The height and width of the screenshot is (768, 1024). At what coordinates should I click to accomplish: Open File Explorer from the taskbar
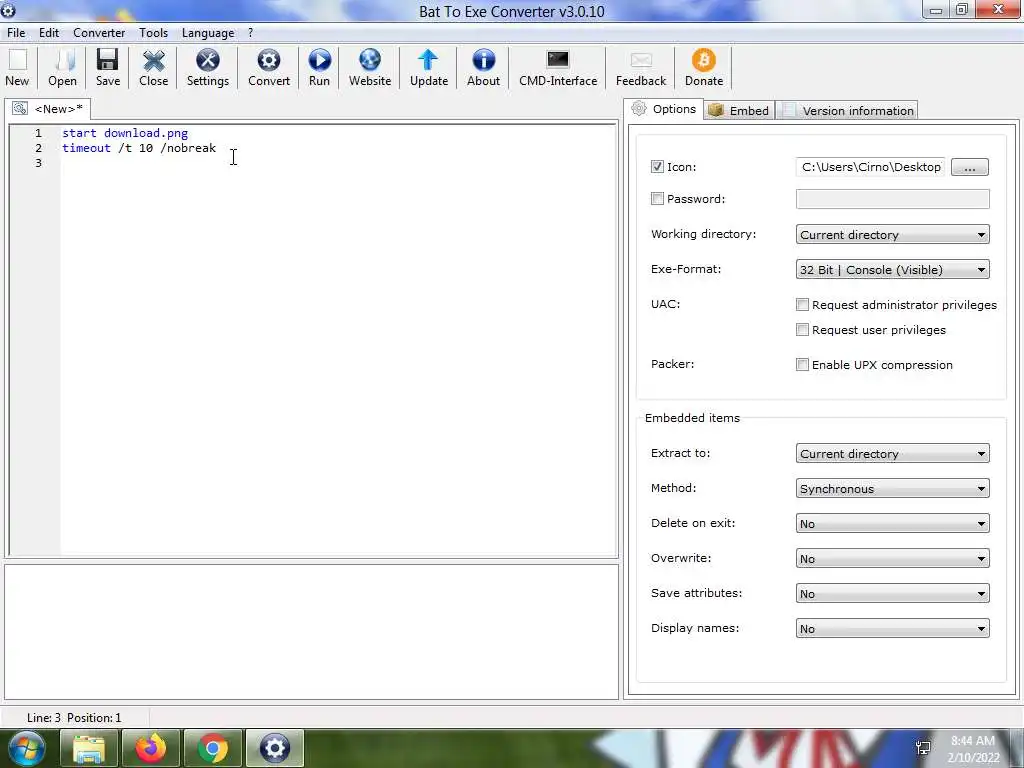(89, 748)
